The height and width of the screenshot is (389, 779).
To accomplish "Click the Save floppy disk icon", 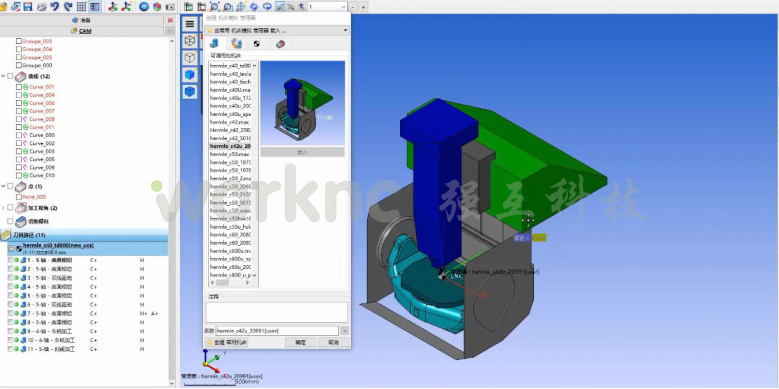I will click(x=28, y=6).
